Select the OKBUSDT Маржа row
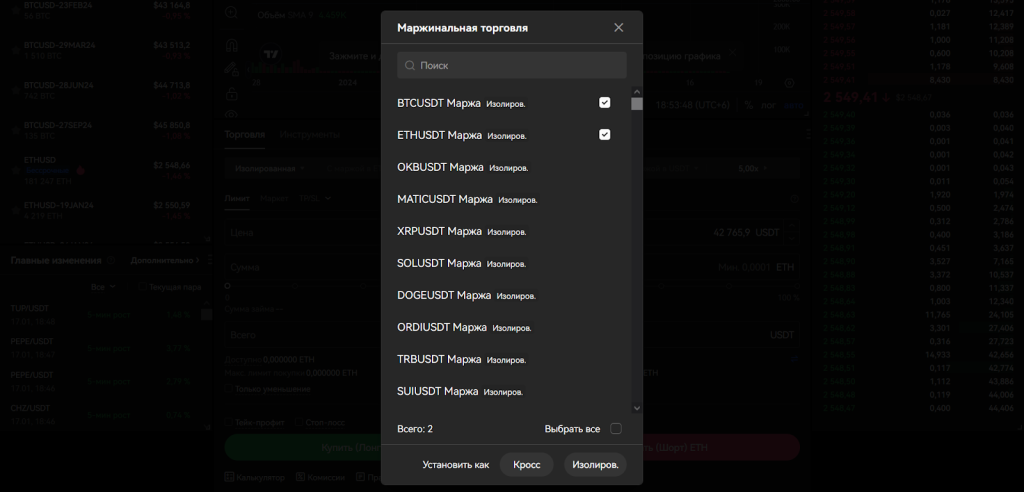The image size is (1024, 492). pos(462,167)
